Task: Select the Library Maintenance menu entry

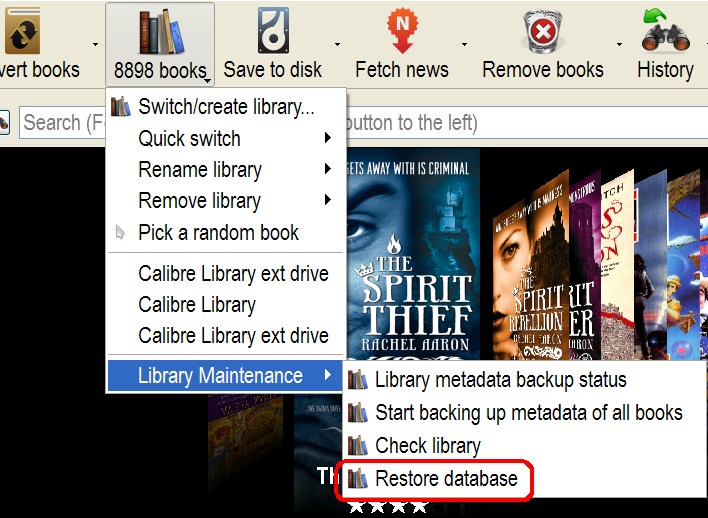Action: coord(225,375)
